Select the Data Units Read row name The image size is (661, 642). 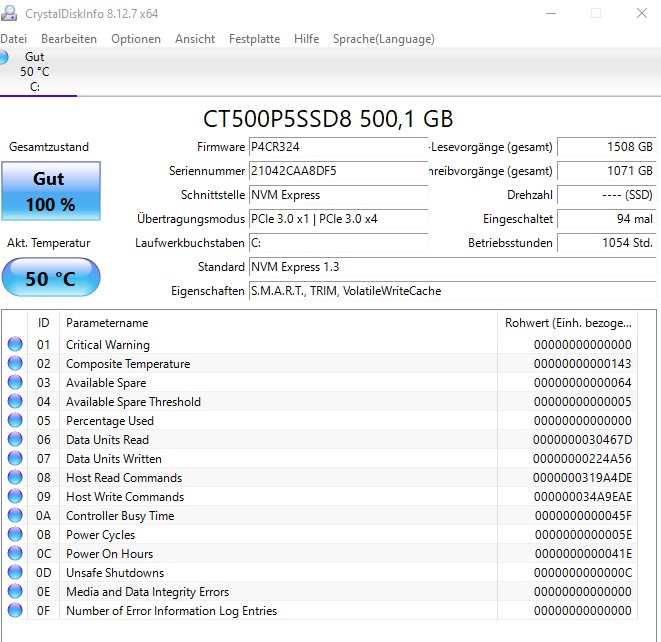click(x=107, y=440)
